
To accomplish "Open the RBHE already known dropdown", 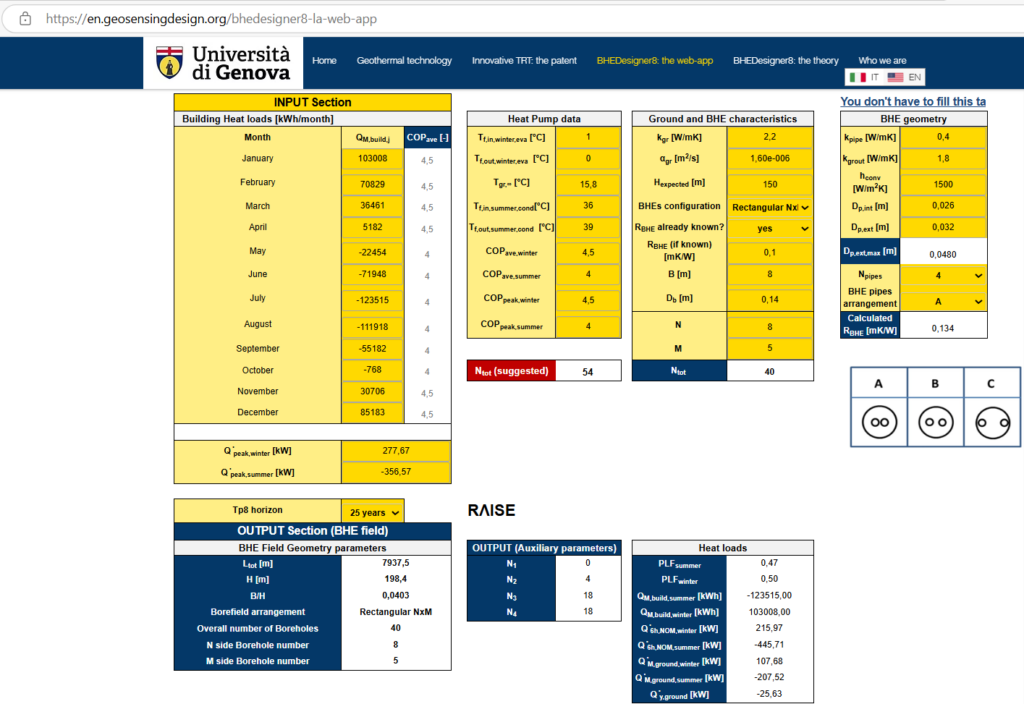I will 769,228.
